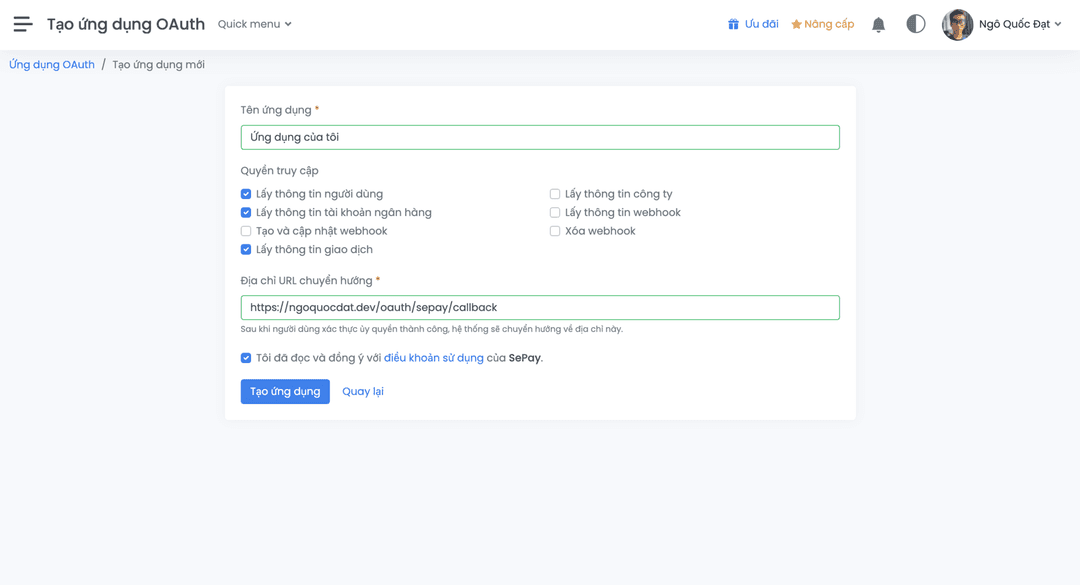Image resolution: width=1080 pixels, height=585 pixels.
Task: Click the redirect URL input field
Action: (x=540, y=307)
